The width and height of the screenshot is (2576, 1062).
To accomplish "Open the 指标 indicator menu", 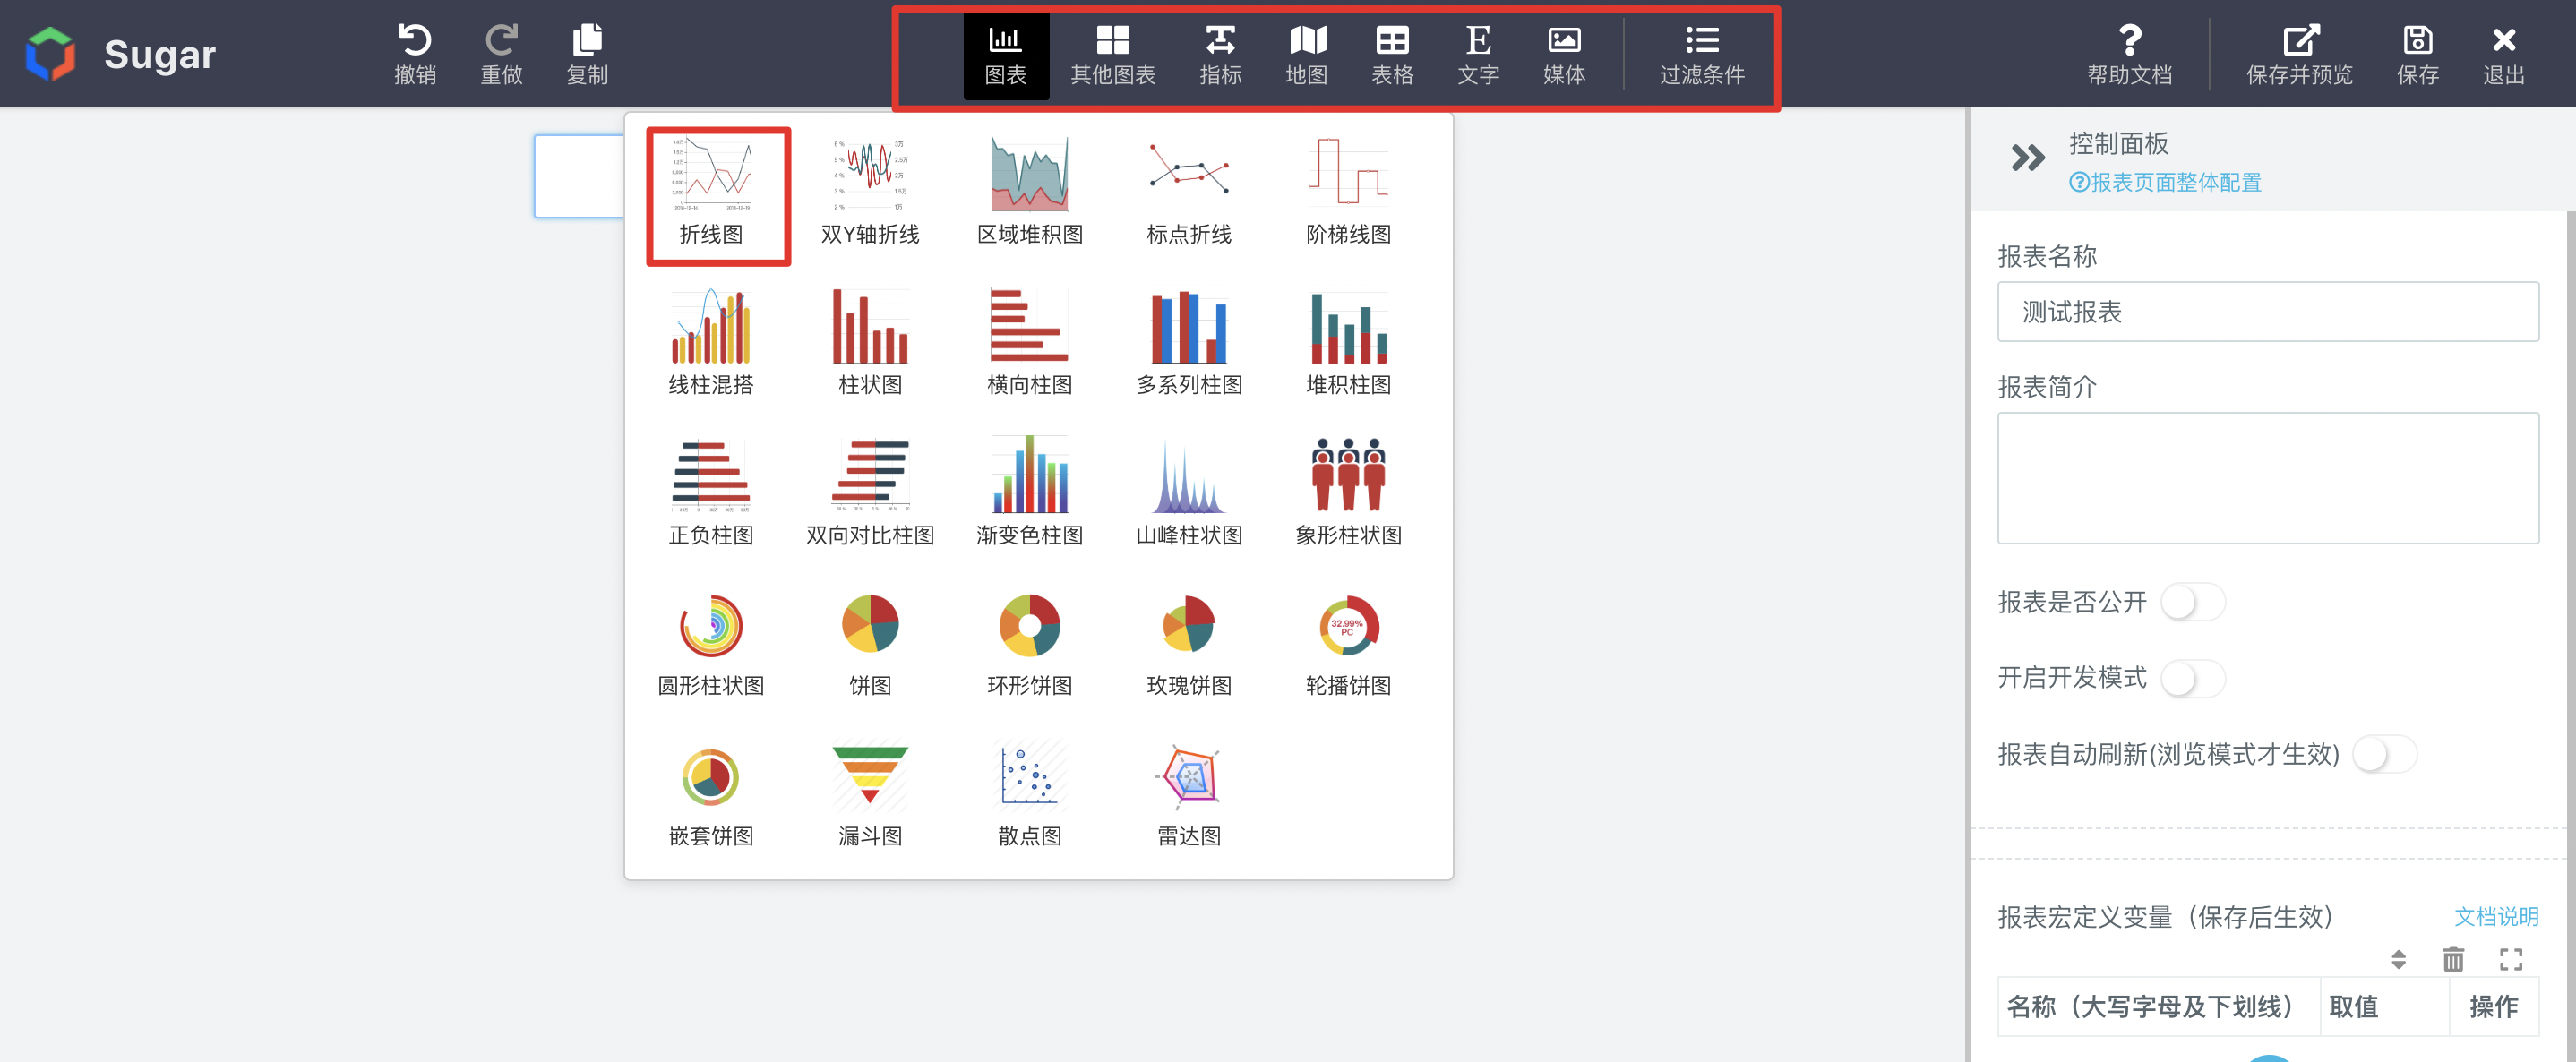I will 1220,55.
